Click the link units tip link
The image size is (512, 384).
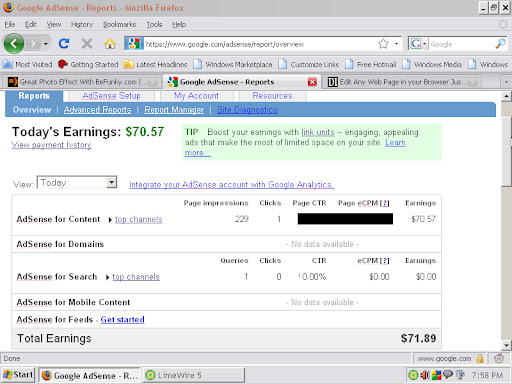pos(318,132)
